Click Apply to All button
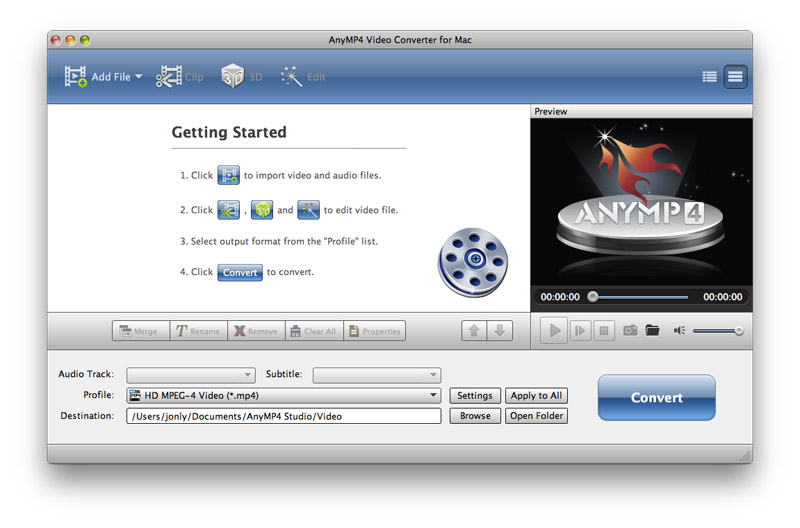Viewport: 800px width, 528px height. pyautogui.click(x=536, y=395)
